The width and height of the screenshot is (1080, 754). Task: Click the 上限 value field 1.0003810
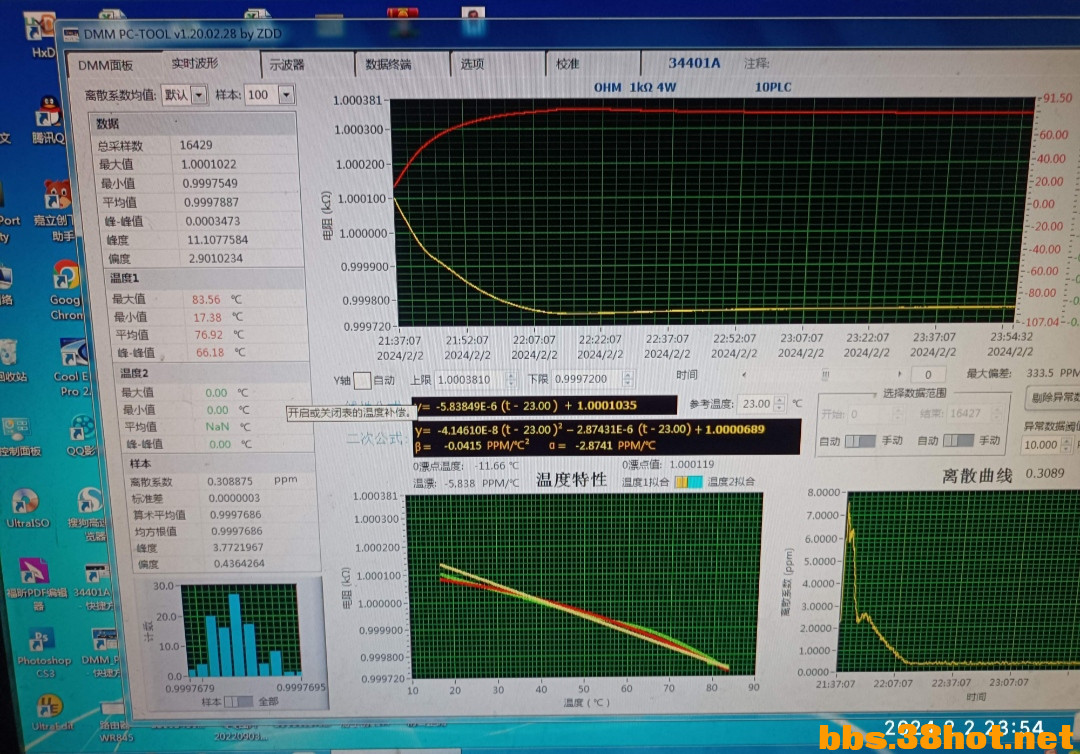click(470, 379)
